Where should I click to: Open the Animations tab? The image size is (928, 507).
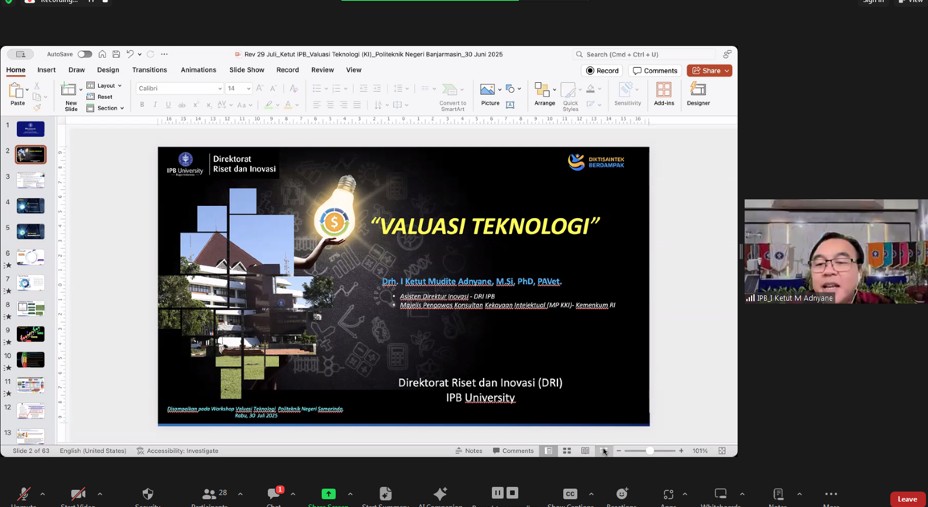[198, 70]
